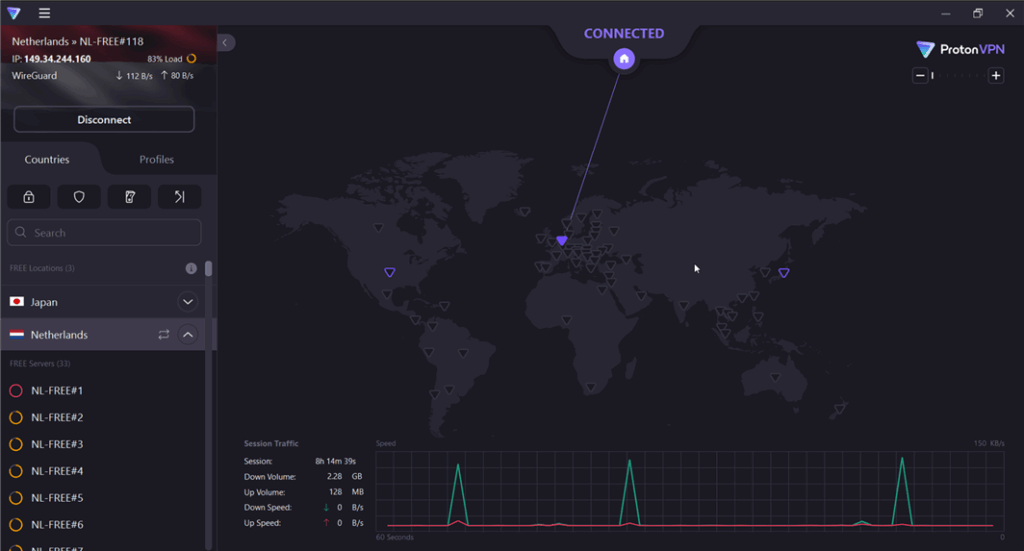Click the country Search field

[104, 233]
